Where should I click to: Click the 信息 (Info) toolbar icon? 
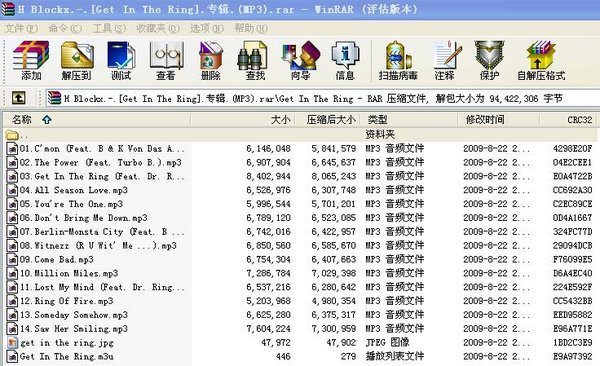[x=345, y=55]
